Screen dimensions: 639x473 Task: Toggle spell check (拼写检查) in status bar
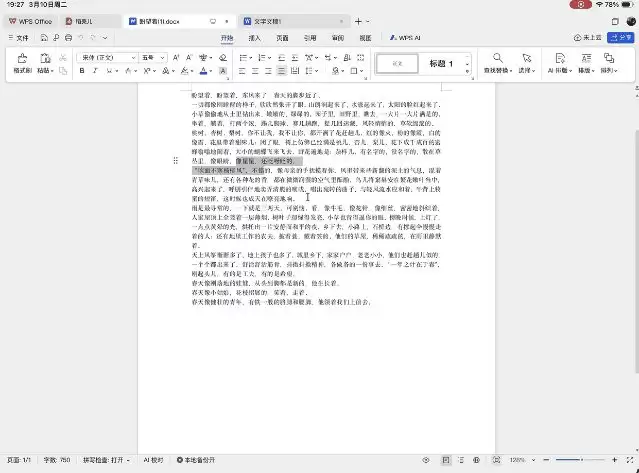[x=103, y=460]
